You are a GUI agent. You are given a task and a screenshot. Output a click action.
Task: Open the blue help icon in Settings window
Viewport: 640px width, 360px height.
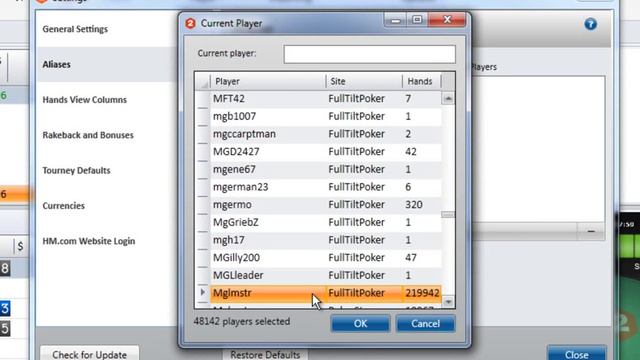590,24
